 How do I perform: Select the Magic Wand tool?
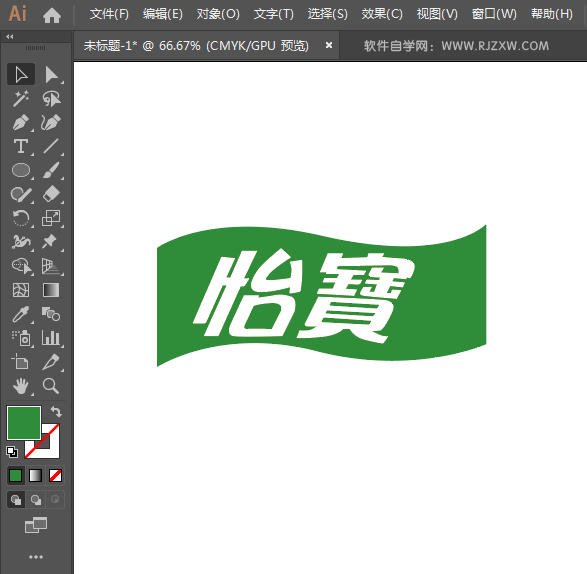21,98
